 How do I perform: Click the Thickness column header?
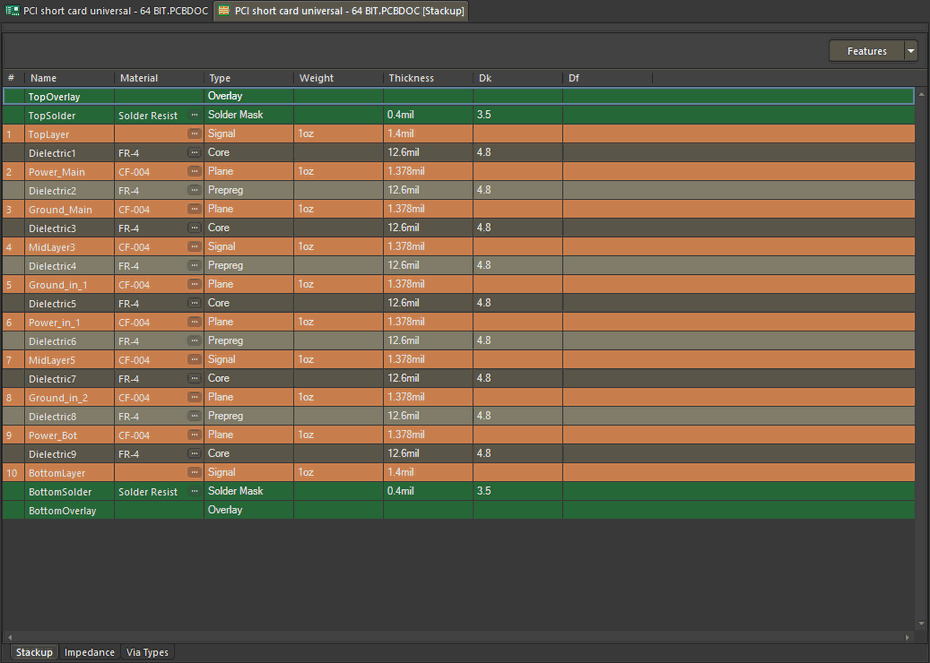point(428,78)
